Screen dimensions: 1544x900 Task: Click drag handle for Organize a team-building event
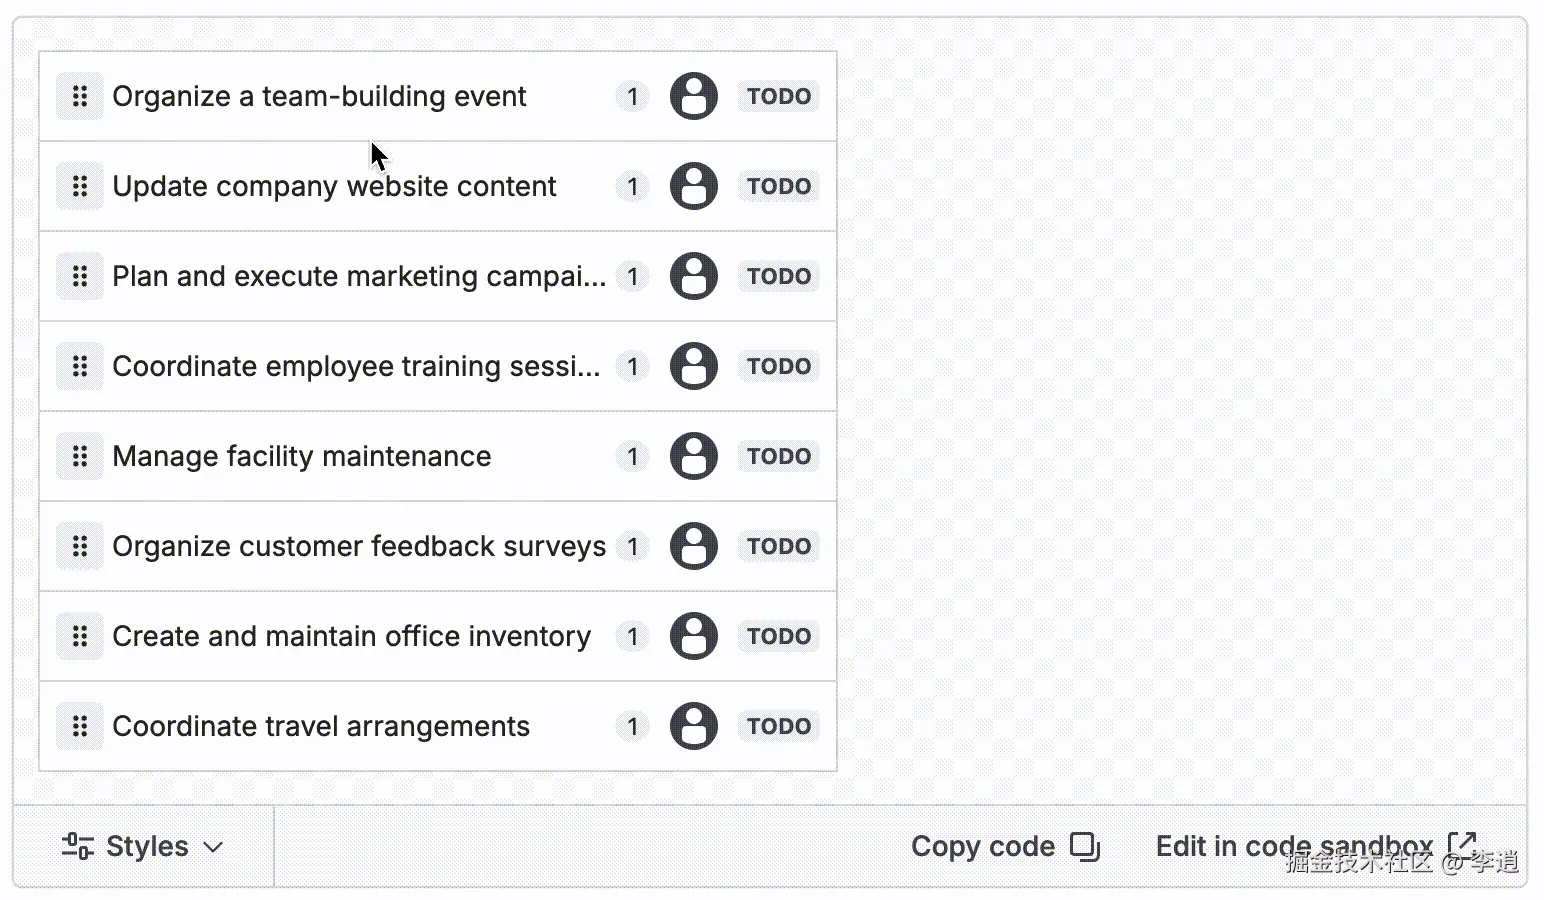(80, 96)
